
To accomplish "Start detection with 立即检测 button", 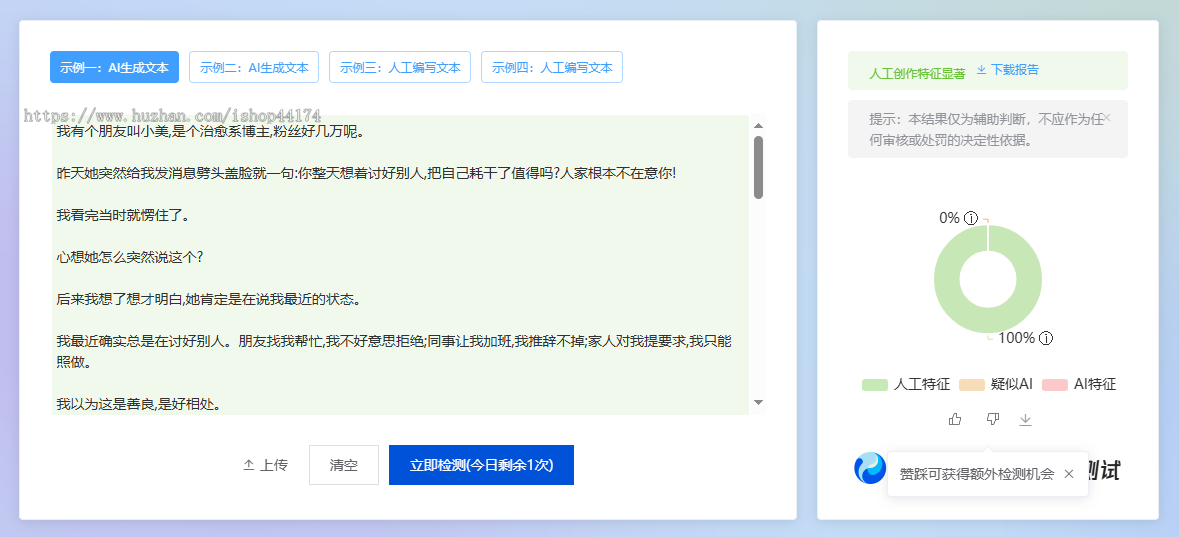I will coord(481,466).
